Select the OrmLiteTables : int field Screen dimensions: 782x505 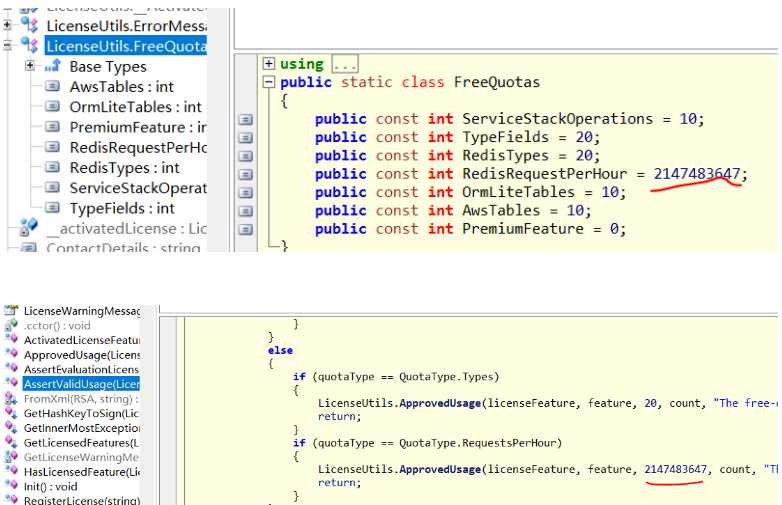pos(135,107)
